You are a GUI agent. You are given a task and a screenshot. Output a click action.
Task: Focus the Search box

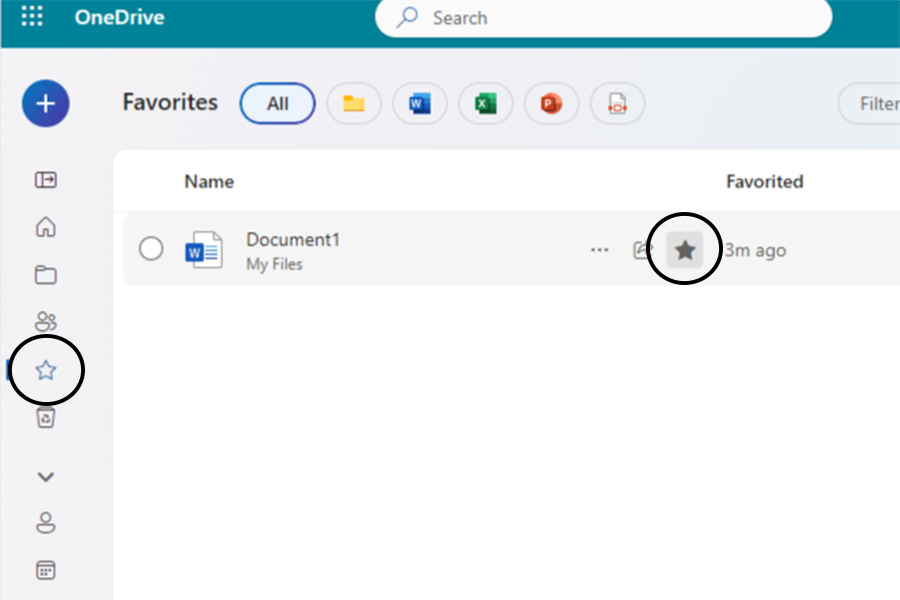[603, 18]
